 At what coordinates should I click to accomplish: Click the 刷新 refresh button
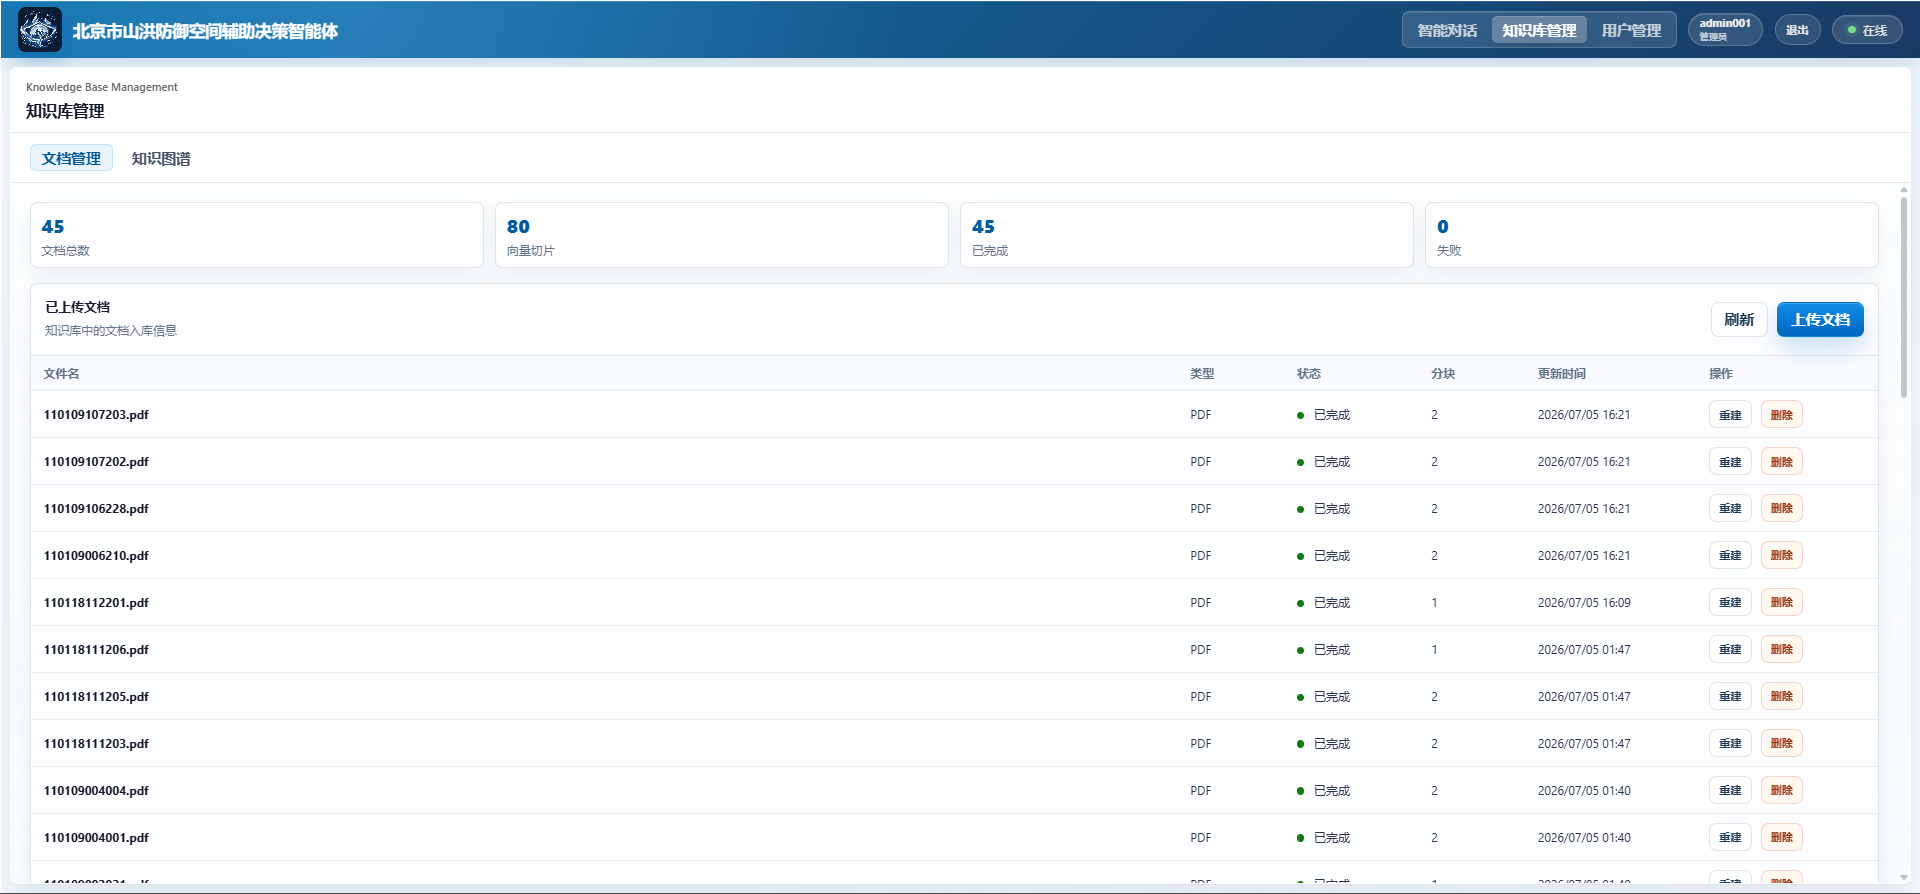click(1739, 319)
